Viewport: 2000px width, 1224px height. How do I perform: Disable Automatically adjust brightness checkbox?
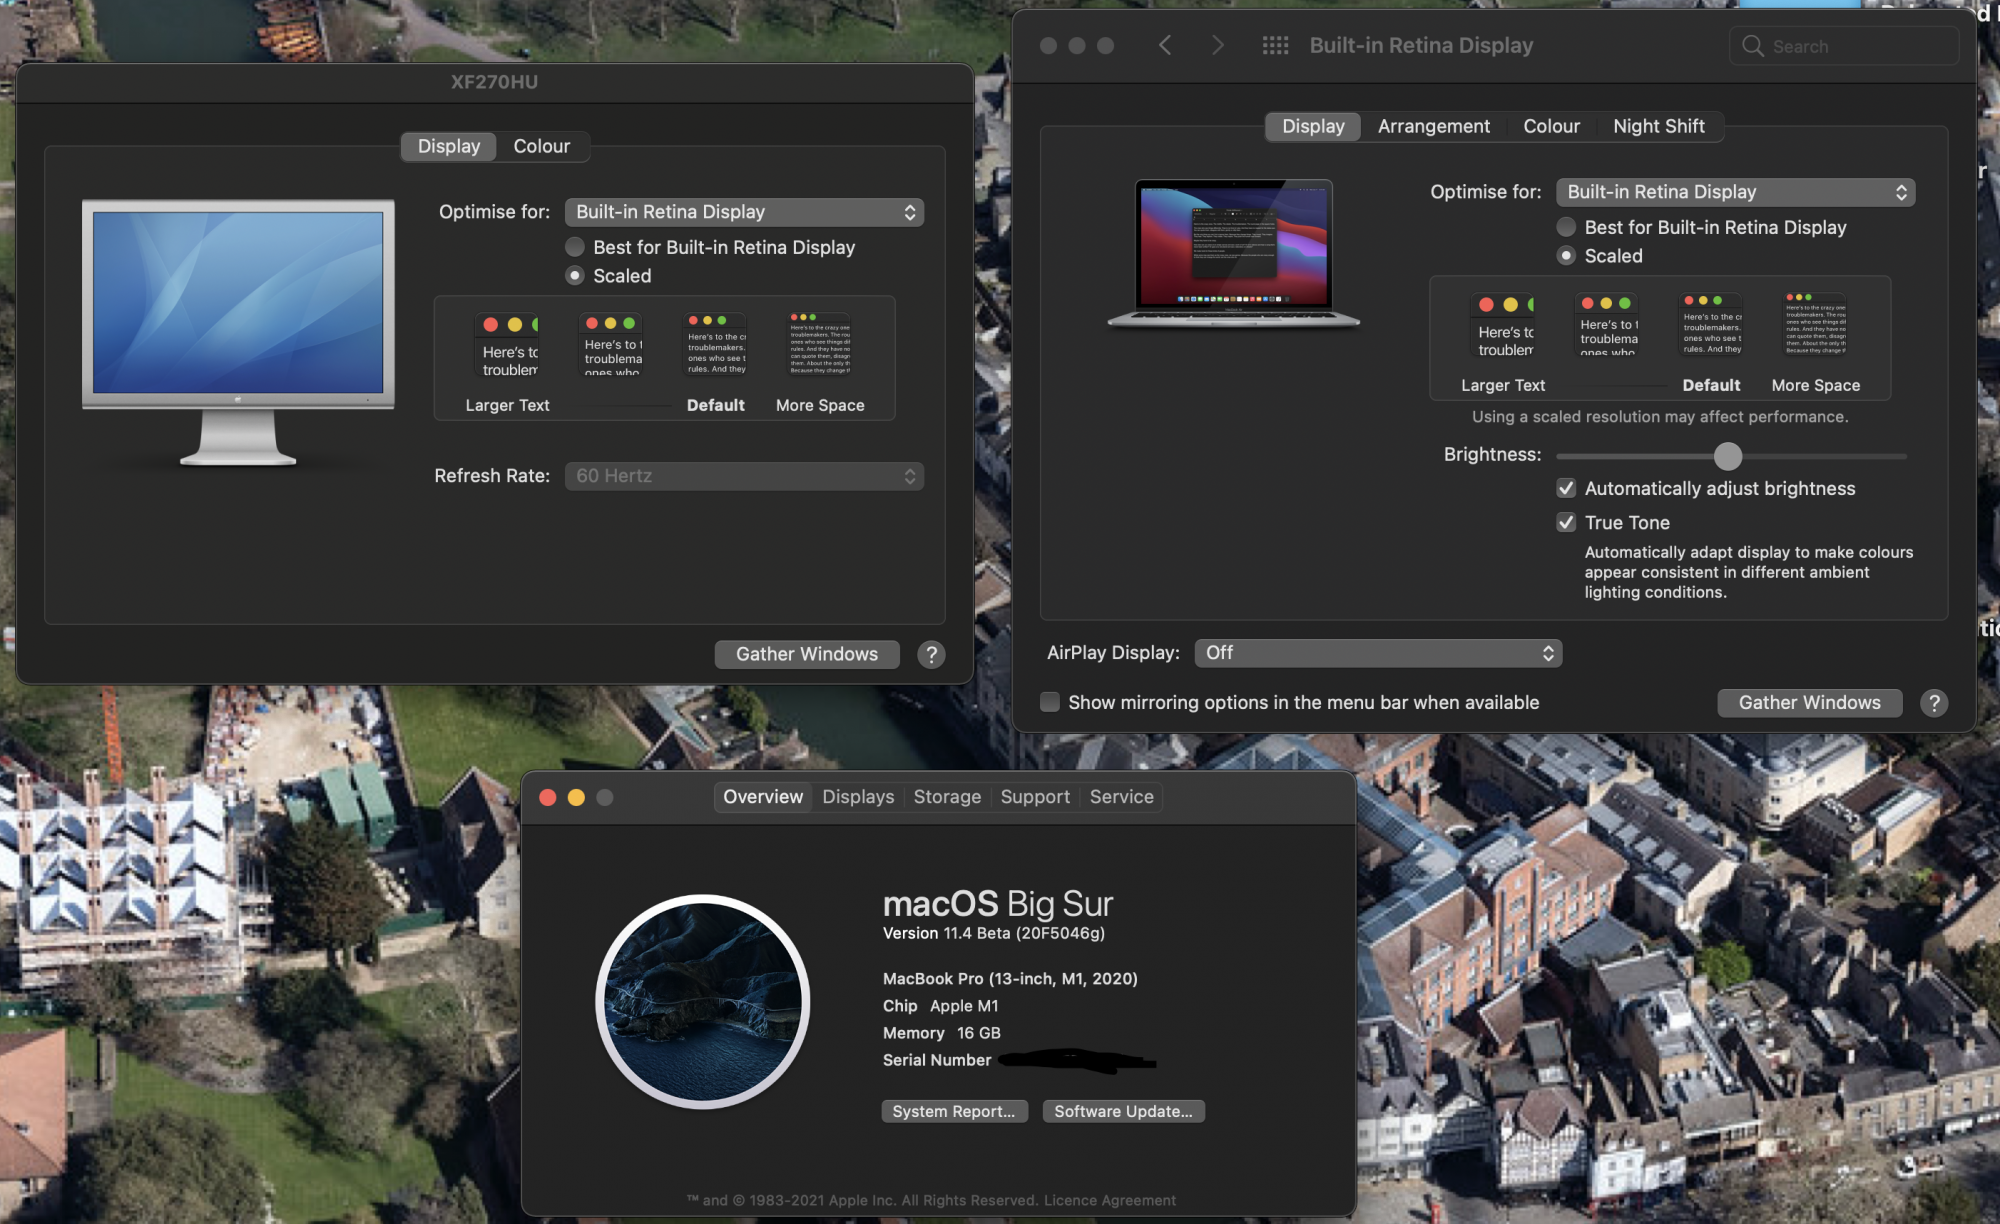coord(1567,488)
